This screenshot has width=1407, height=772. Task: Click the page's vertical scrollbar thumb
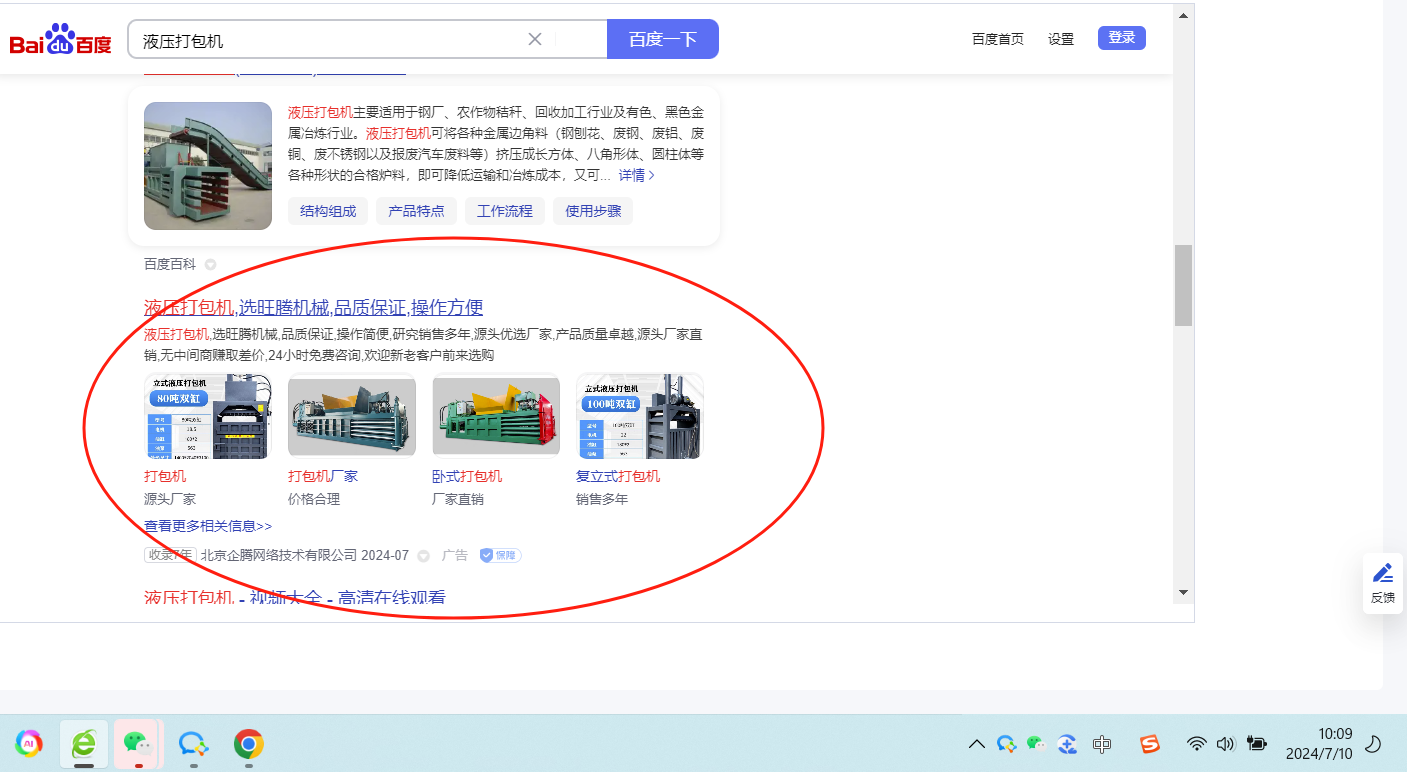(1183, 285)
